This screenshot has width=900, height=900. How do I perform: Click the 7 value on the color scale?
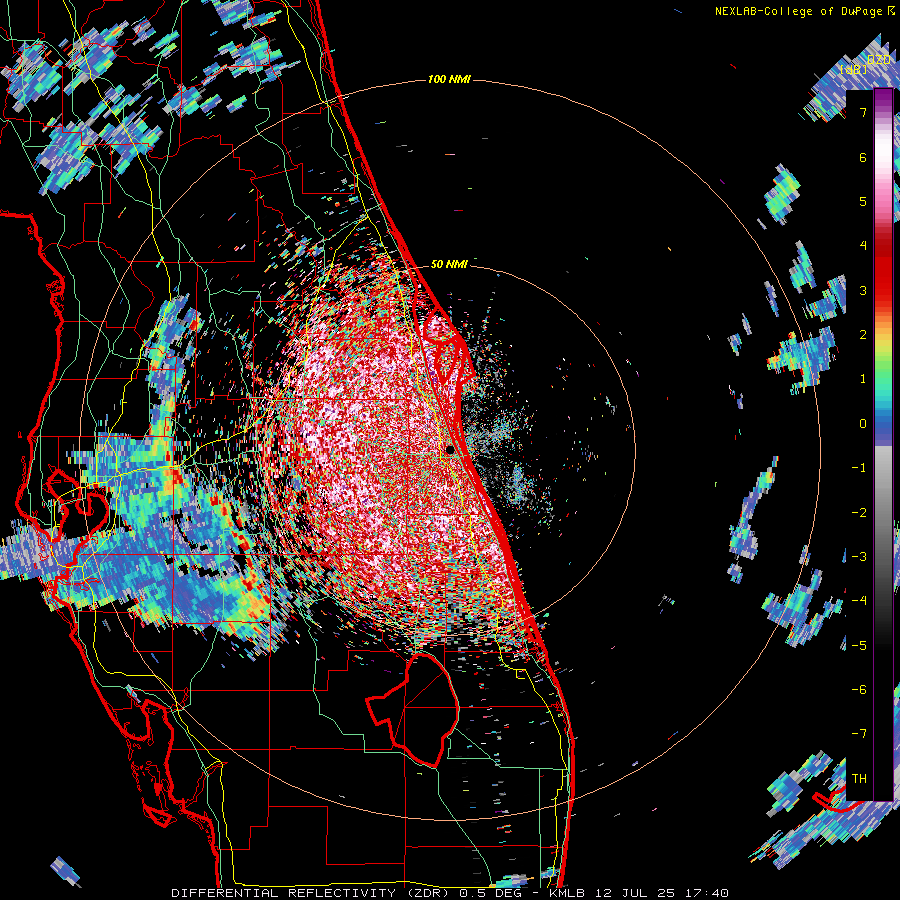863,112
